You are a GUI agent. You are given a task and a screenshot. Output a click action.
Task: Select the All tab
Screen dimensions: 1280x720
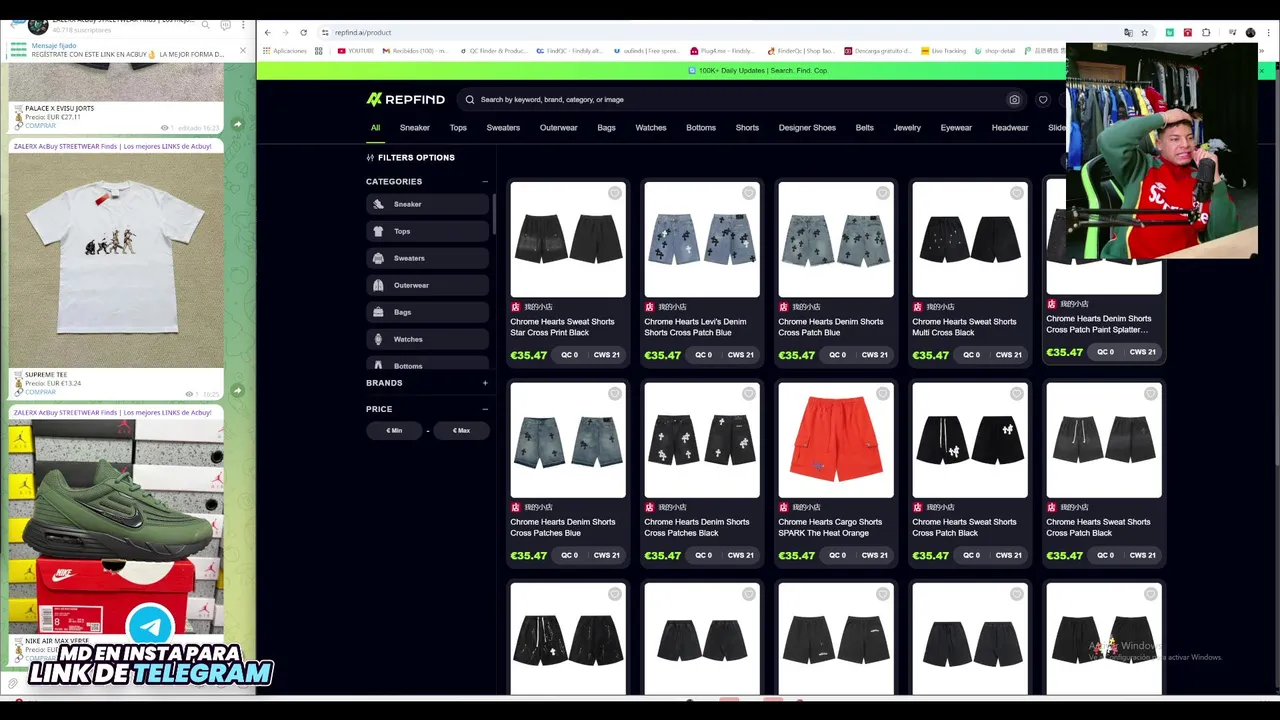click(375, 128)
